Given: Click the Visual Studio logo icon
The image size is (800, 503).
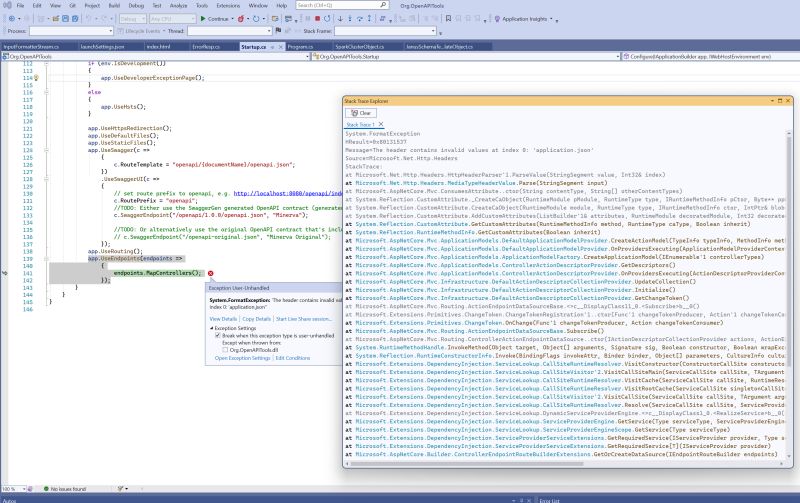Looking at the screenshot, I should (x=8, y=5).
